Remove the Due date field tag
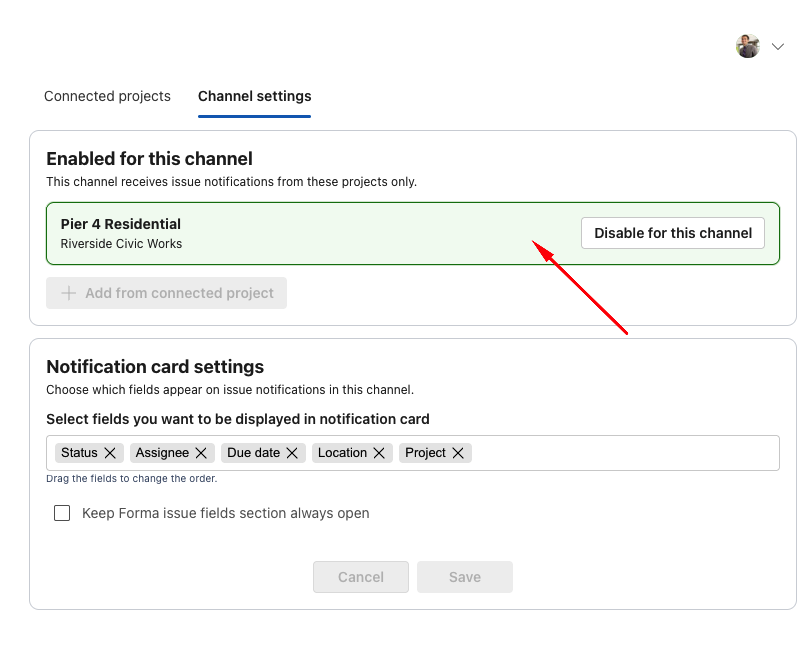811x654 pixels. (x=292, y=453)
